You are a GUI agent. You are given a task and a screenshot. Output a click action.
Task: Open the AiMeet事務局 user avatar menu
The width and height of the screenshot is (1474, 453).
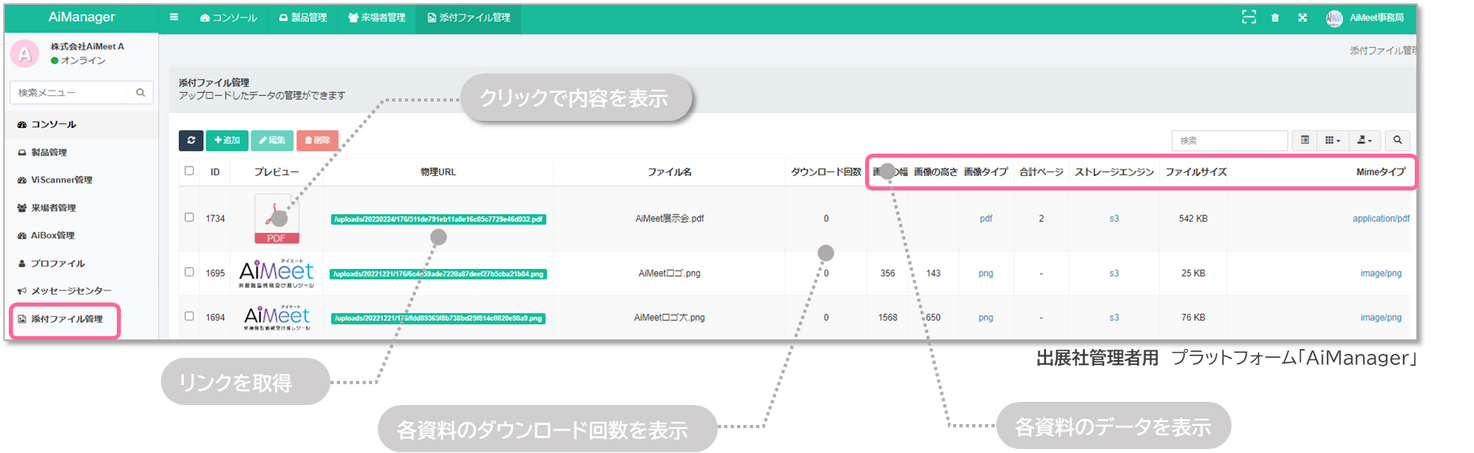[x=1334, y=18]
